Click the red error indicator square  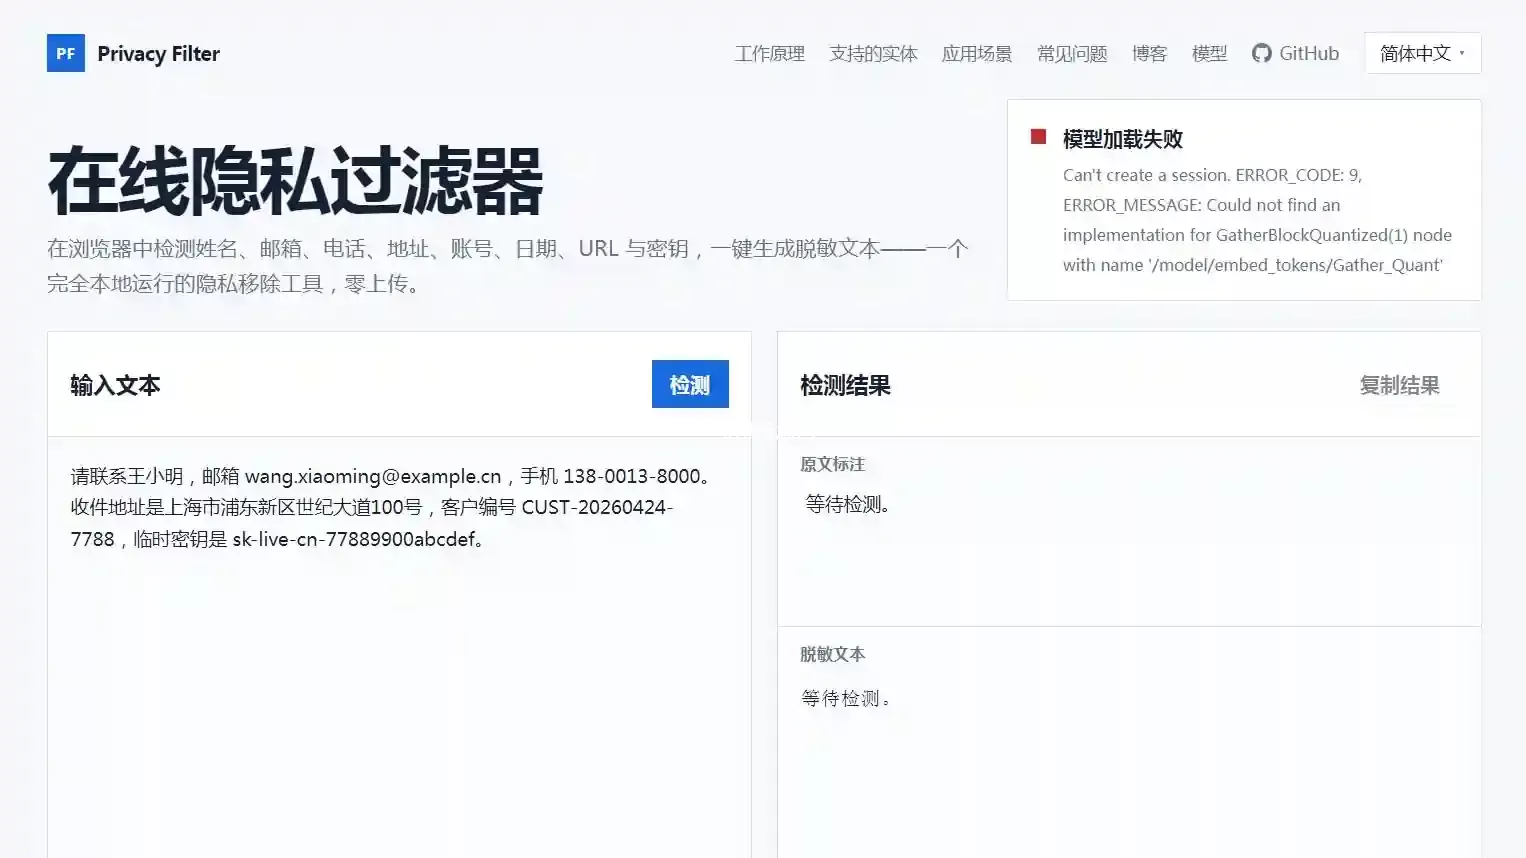click(1038, 137)
